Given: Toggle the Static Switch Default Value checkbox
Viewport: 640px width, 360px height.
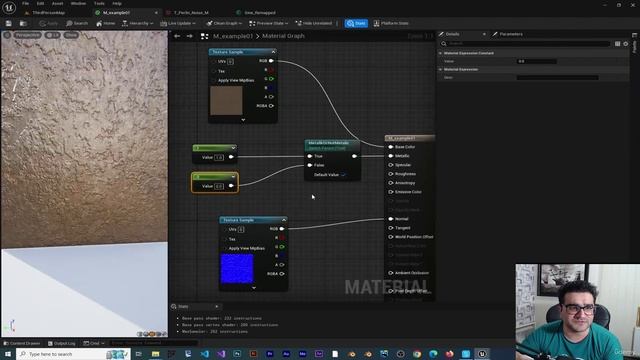Looking at the screenshot, I should pos(343,175).
